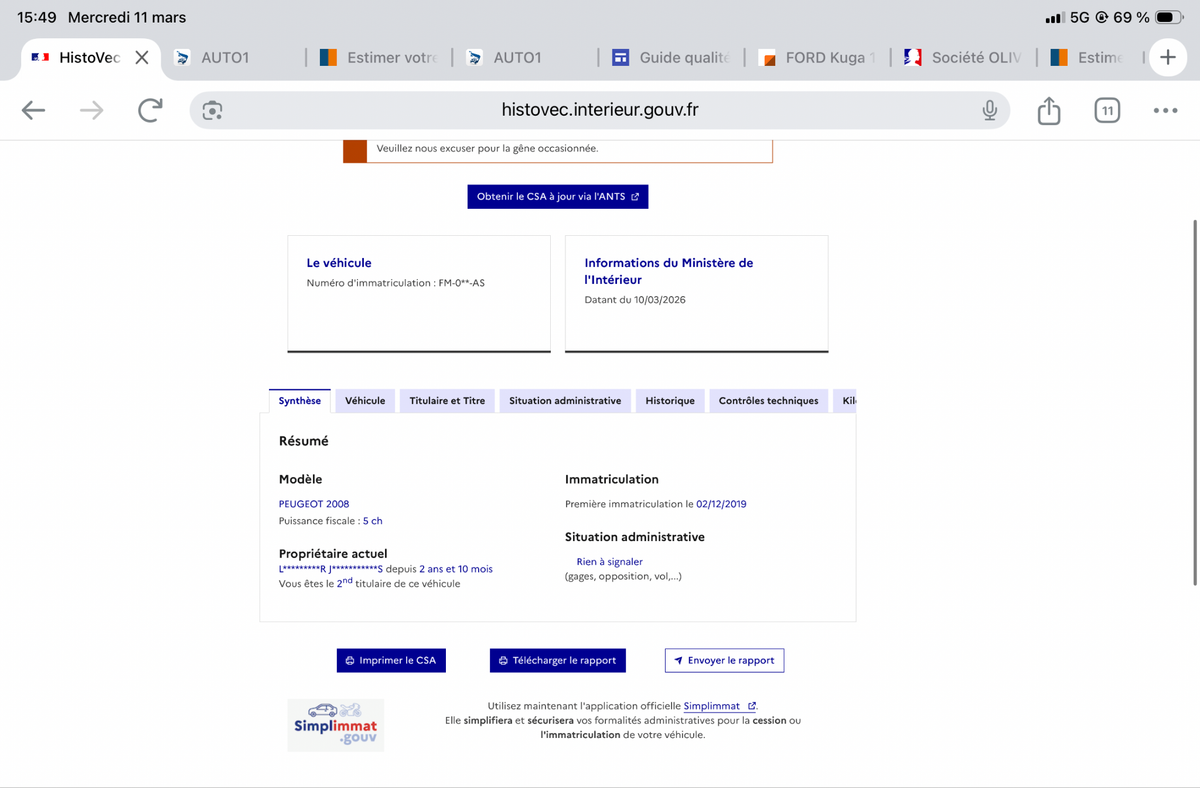
Task: Click the Simplimmat.gouv logo image
Action: point(336,725)
